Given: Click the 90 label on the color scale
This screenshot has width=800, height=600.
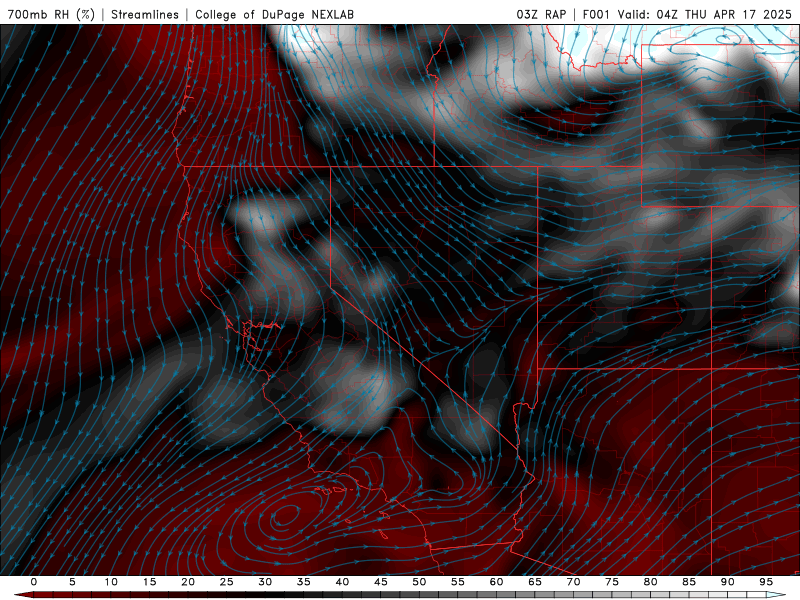Looking at the screenshot, I should click(727, 582).
